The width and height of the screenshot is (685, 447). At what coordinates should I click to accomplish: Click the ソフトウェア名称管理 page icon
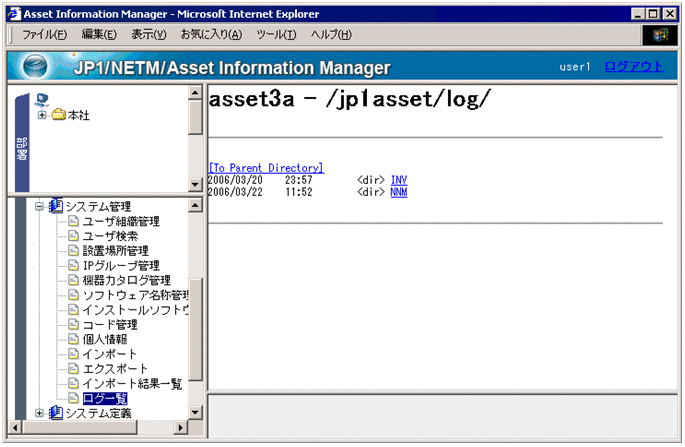[x=74, y=295]
